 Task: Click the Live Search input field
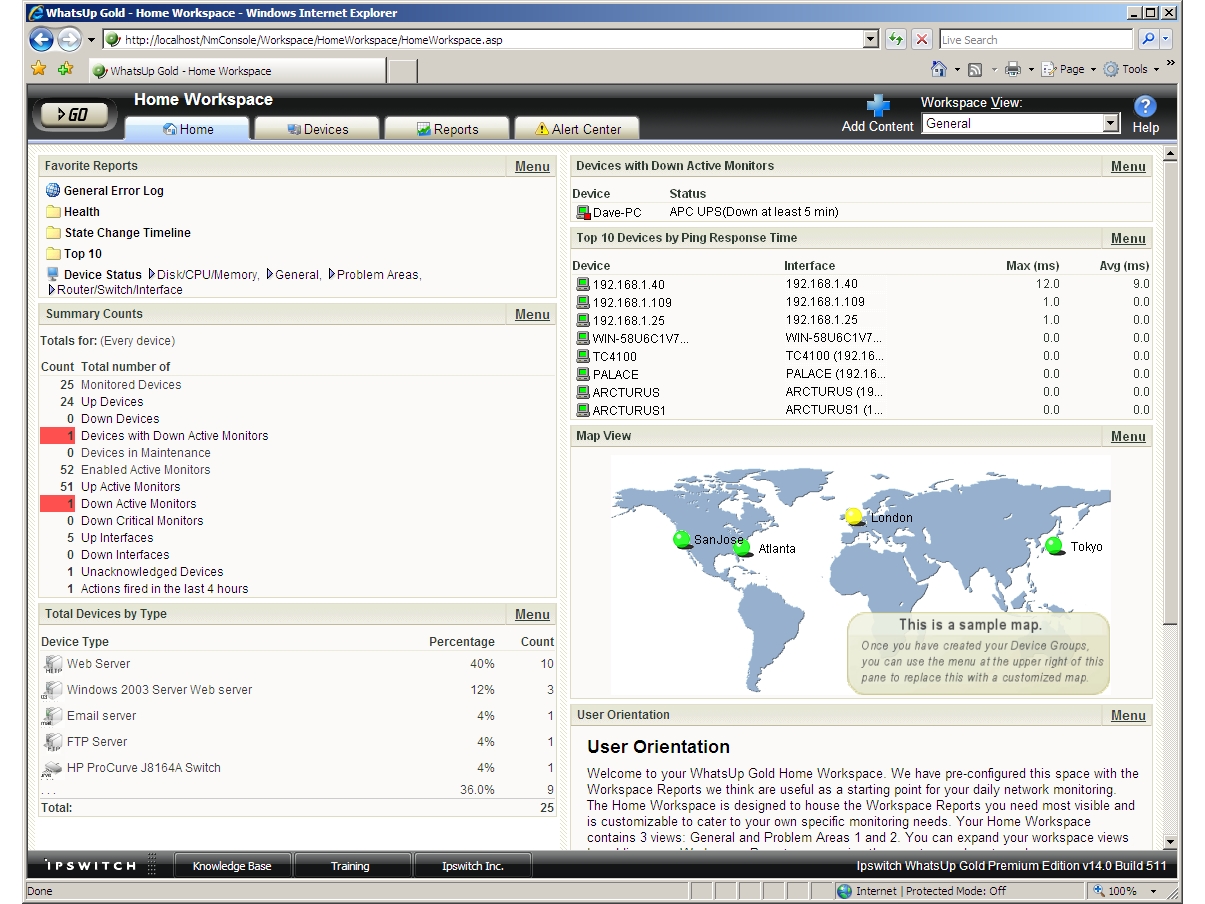1038,40
